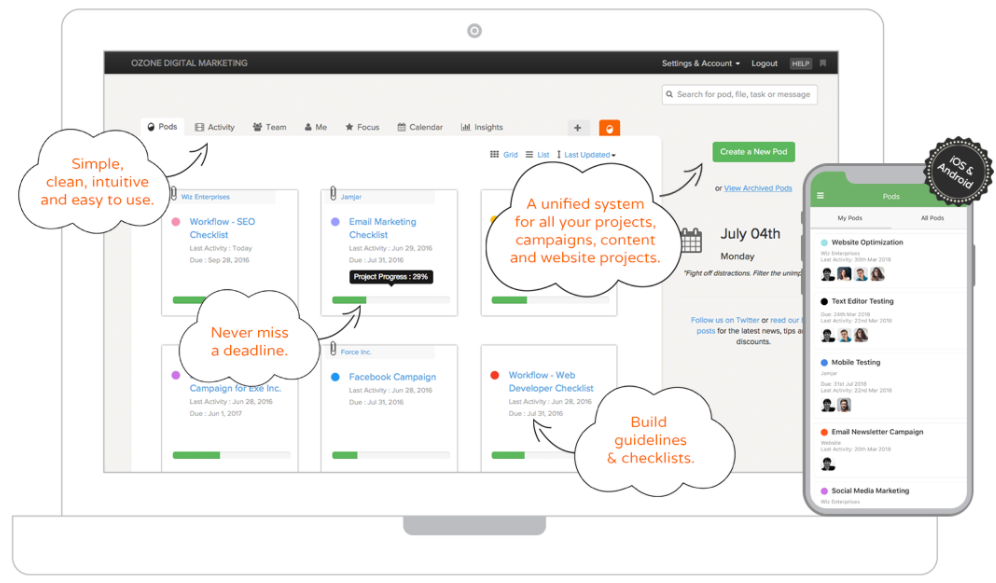
Task: Click the blue dot beside Facebook Campaign
Action: coord(335,377)
